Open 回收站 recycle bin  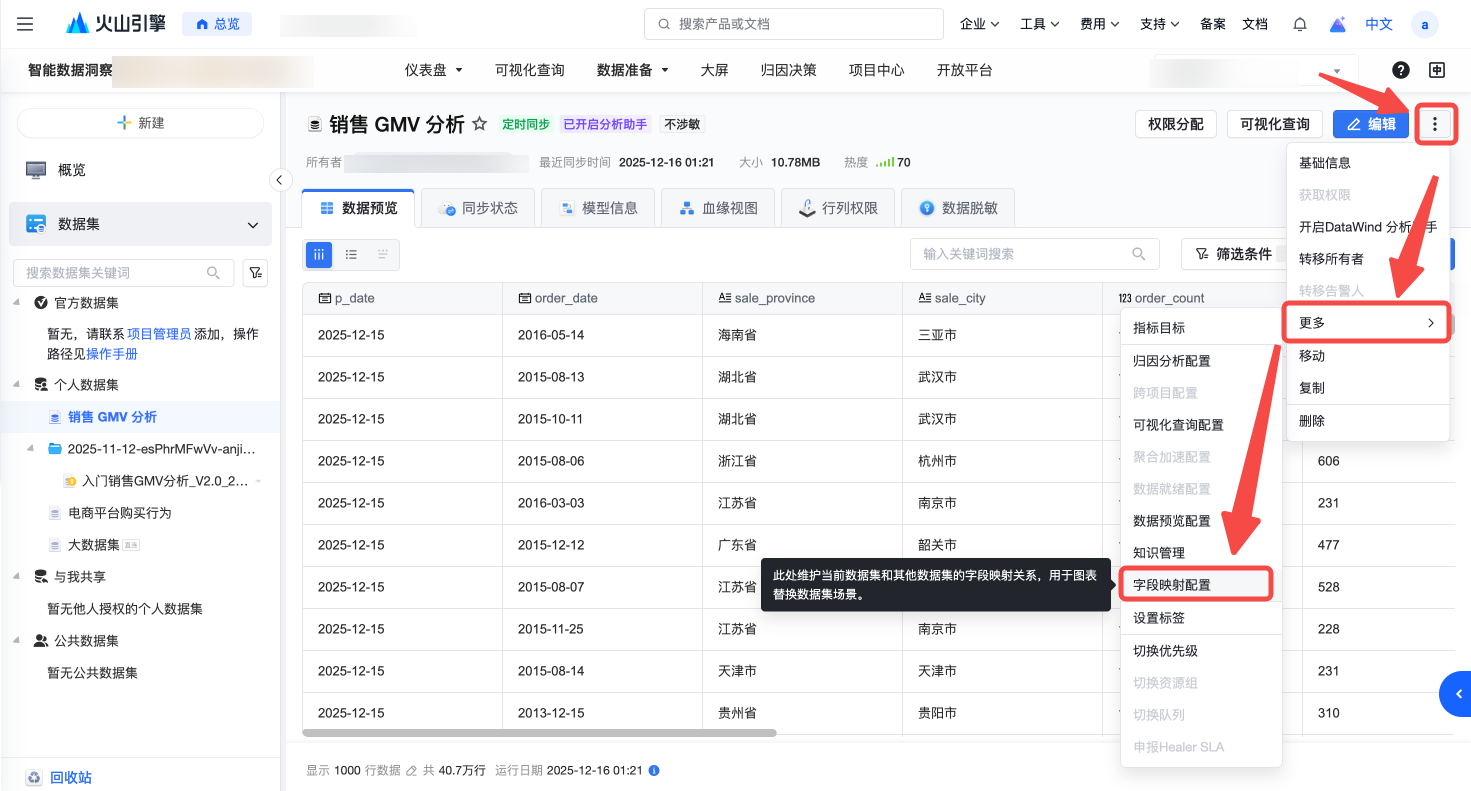(71, 777)
